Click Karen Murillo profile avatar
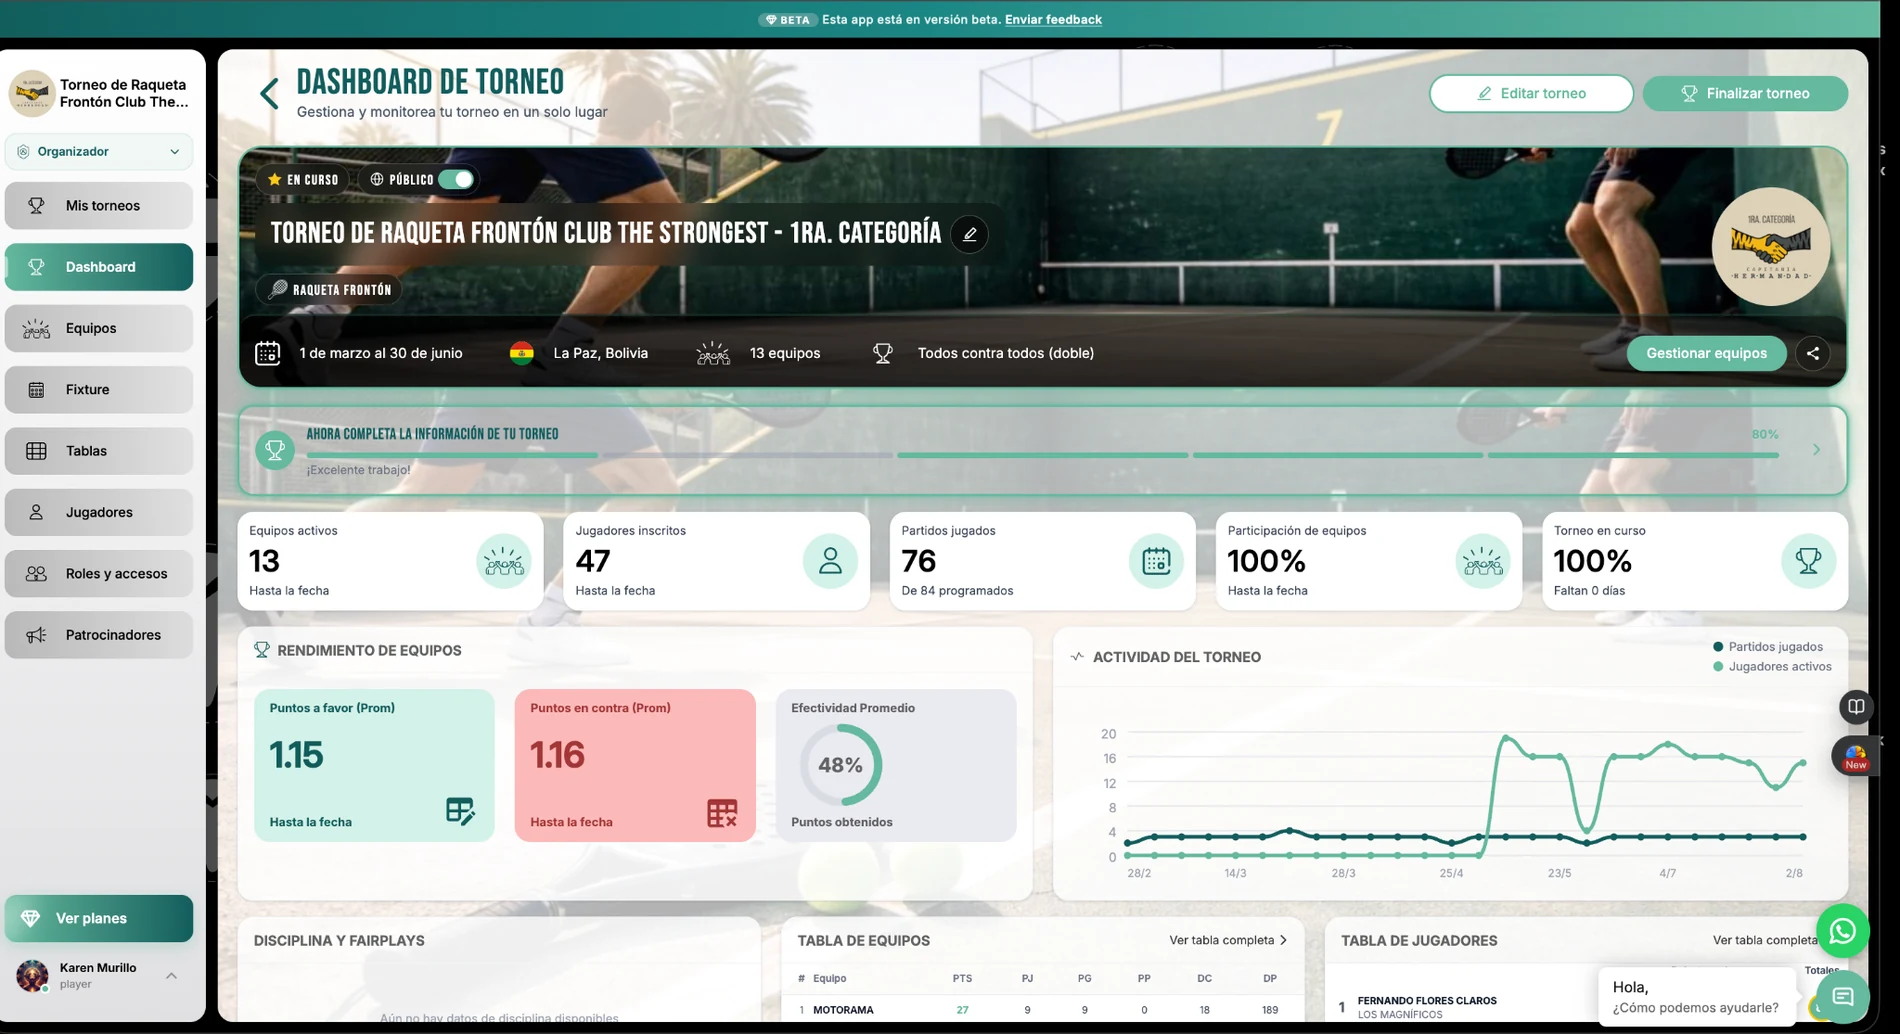 (32, 975)
